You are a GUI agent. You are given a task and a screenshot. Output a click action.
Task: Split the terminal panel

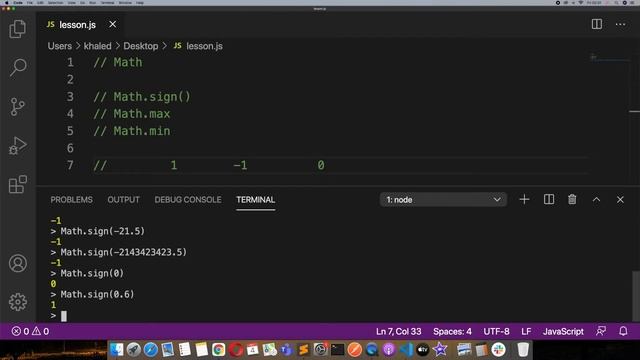[x=549, y=200]
